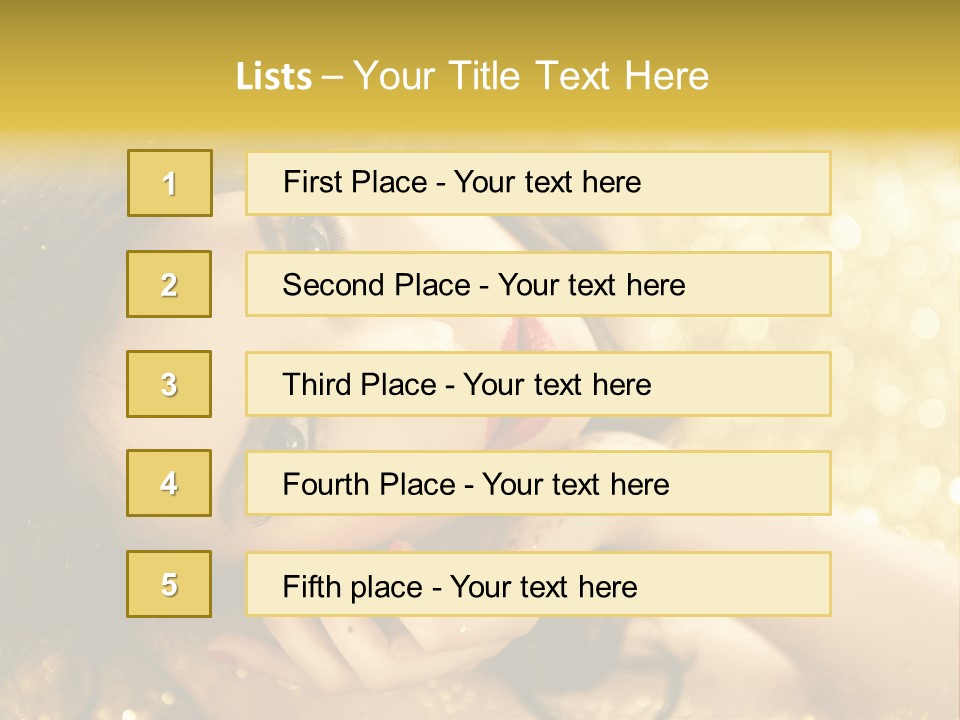Click the words Second Place
Viewport: 960px width, 720px height.
click(374, 285)
